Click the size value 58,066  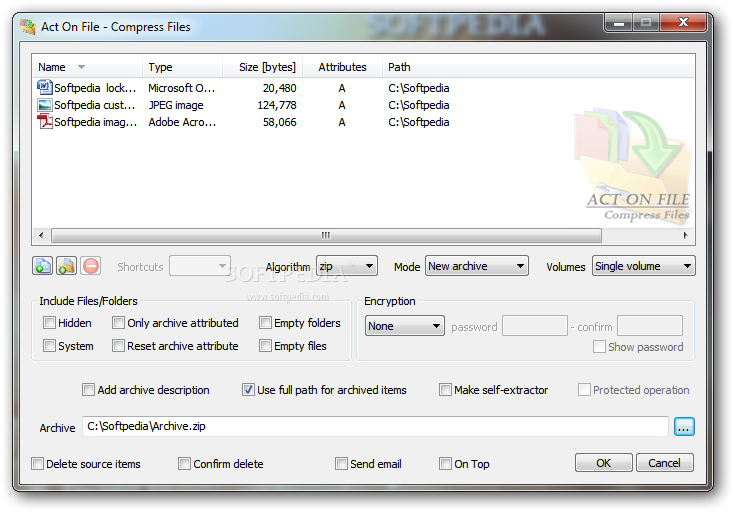click(x=279, y=122)
